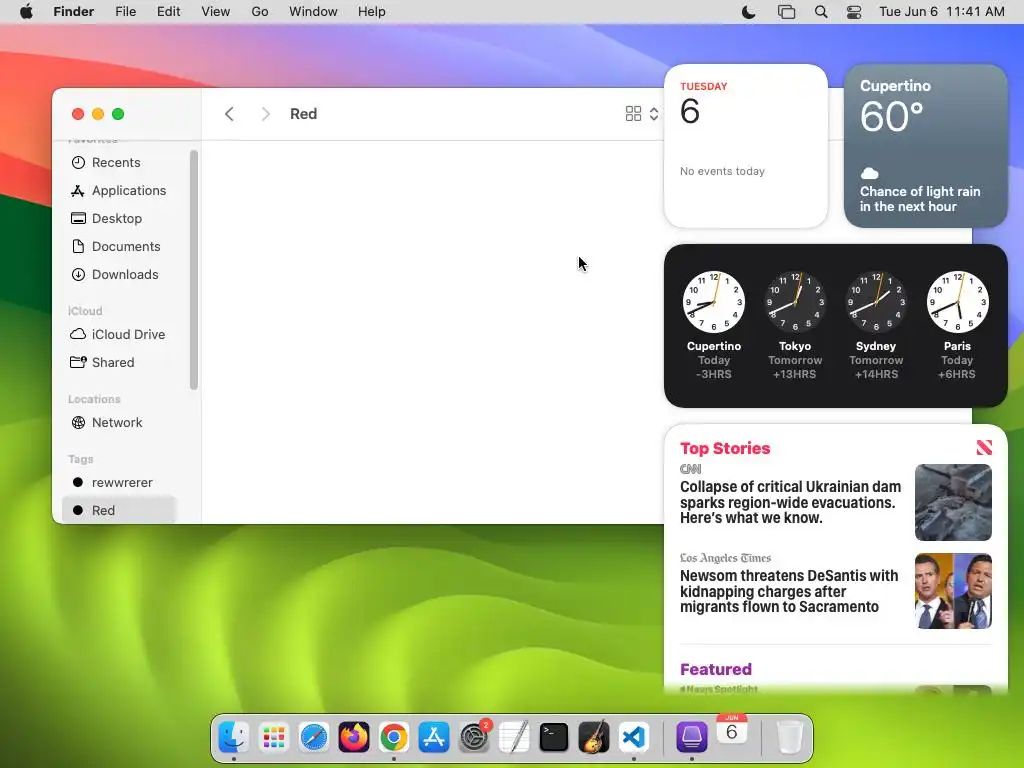1024x768 pixels.
Task: Select iCloud Drive in sidebar
Action: point(119,334)
